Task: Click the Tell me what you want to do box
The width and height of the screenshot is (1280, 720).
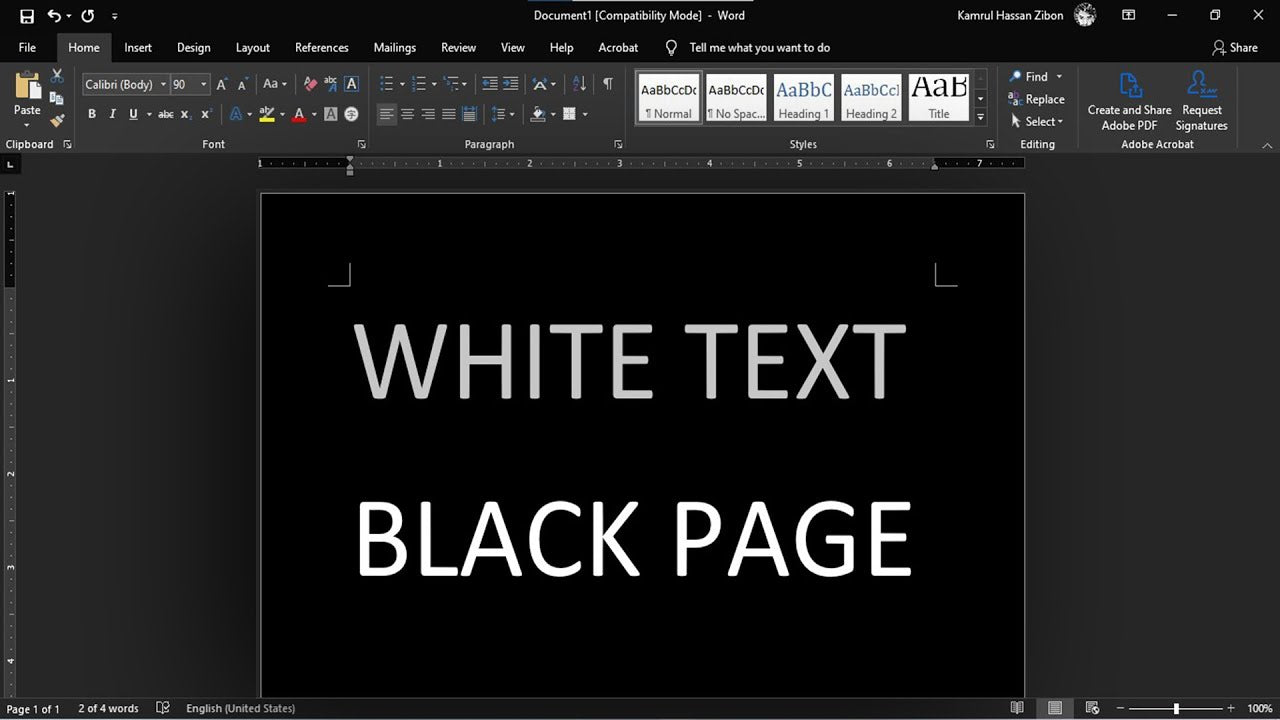Action: tap(759, 48)
